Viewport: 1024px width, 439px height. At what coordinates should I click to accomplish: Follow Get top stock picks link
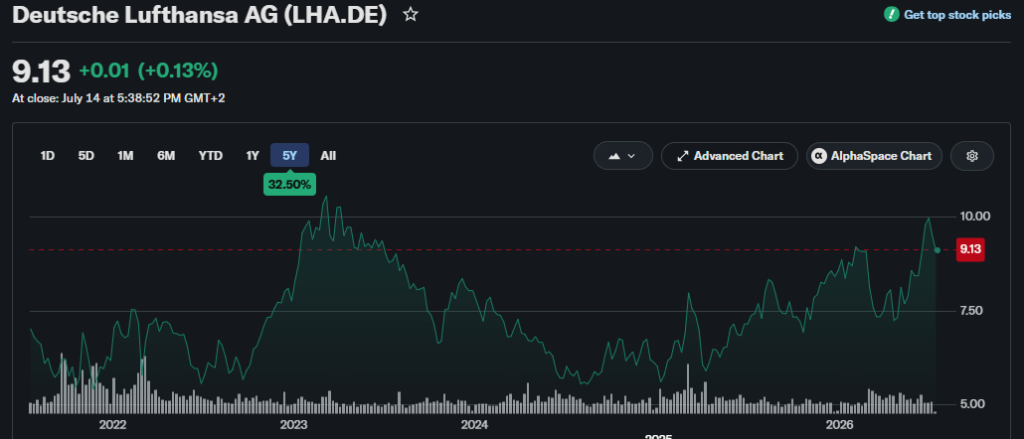coord(957,14)
